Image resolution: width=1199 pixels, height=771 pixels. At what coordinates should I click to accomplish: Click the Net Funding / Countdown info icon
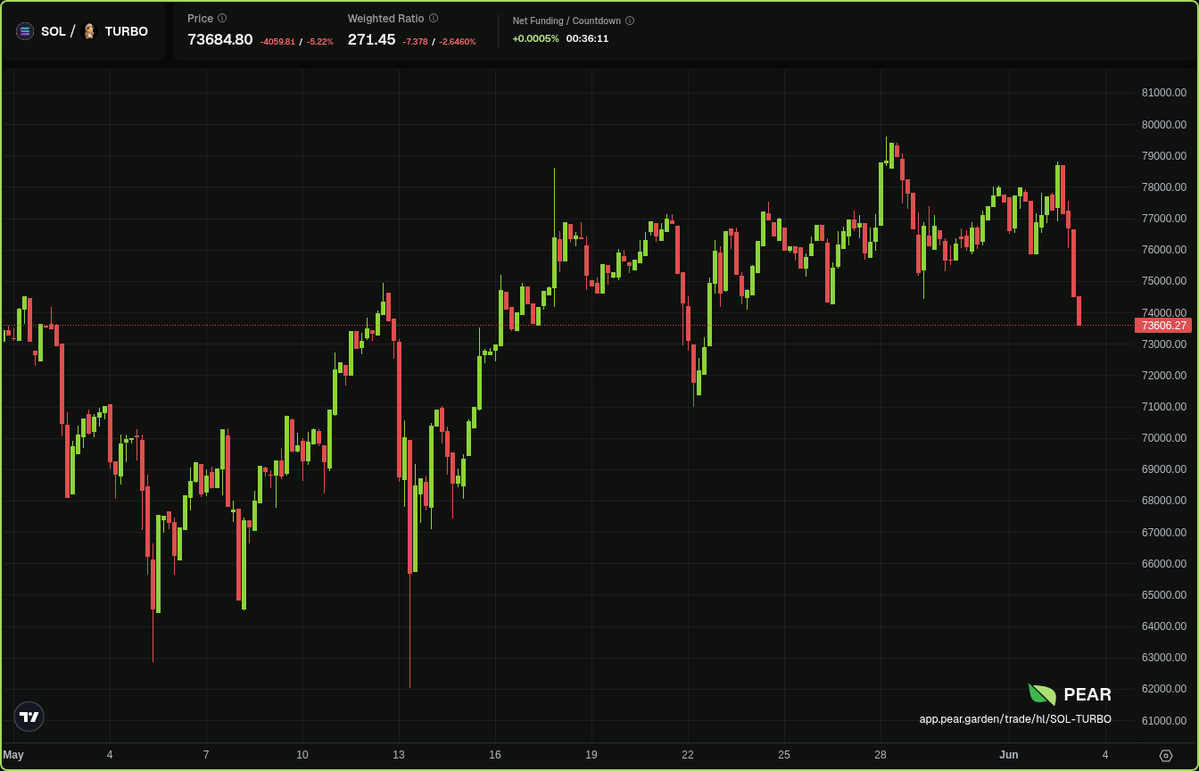[x=630, y=21]
